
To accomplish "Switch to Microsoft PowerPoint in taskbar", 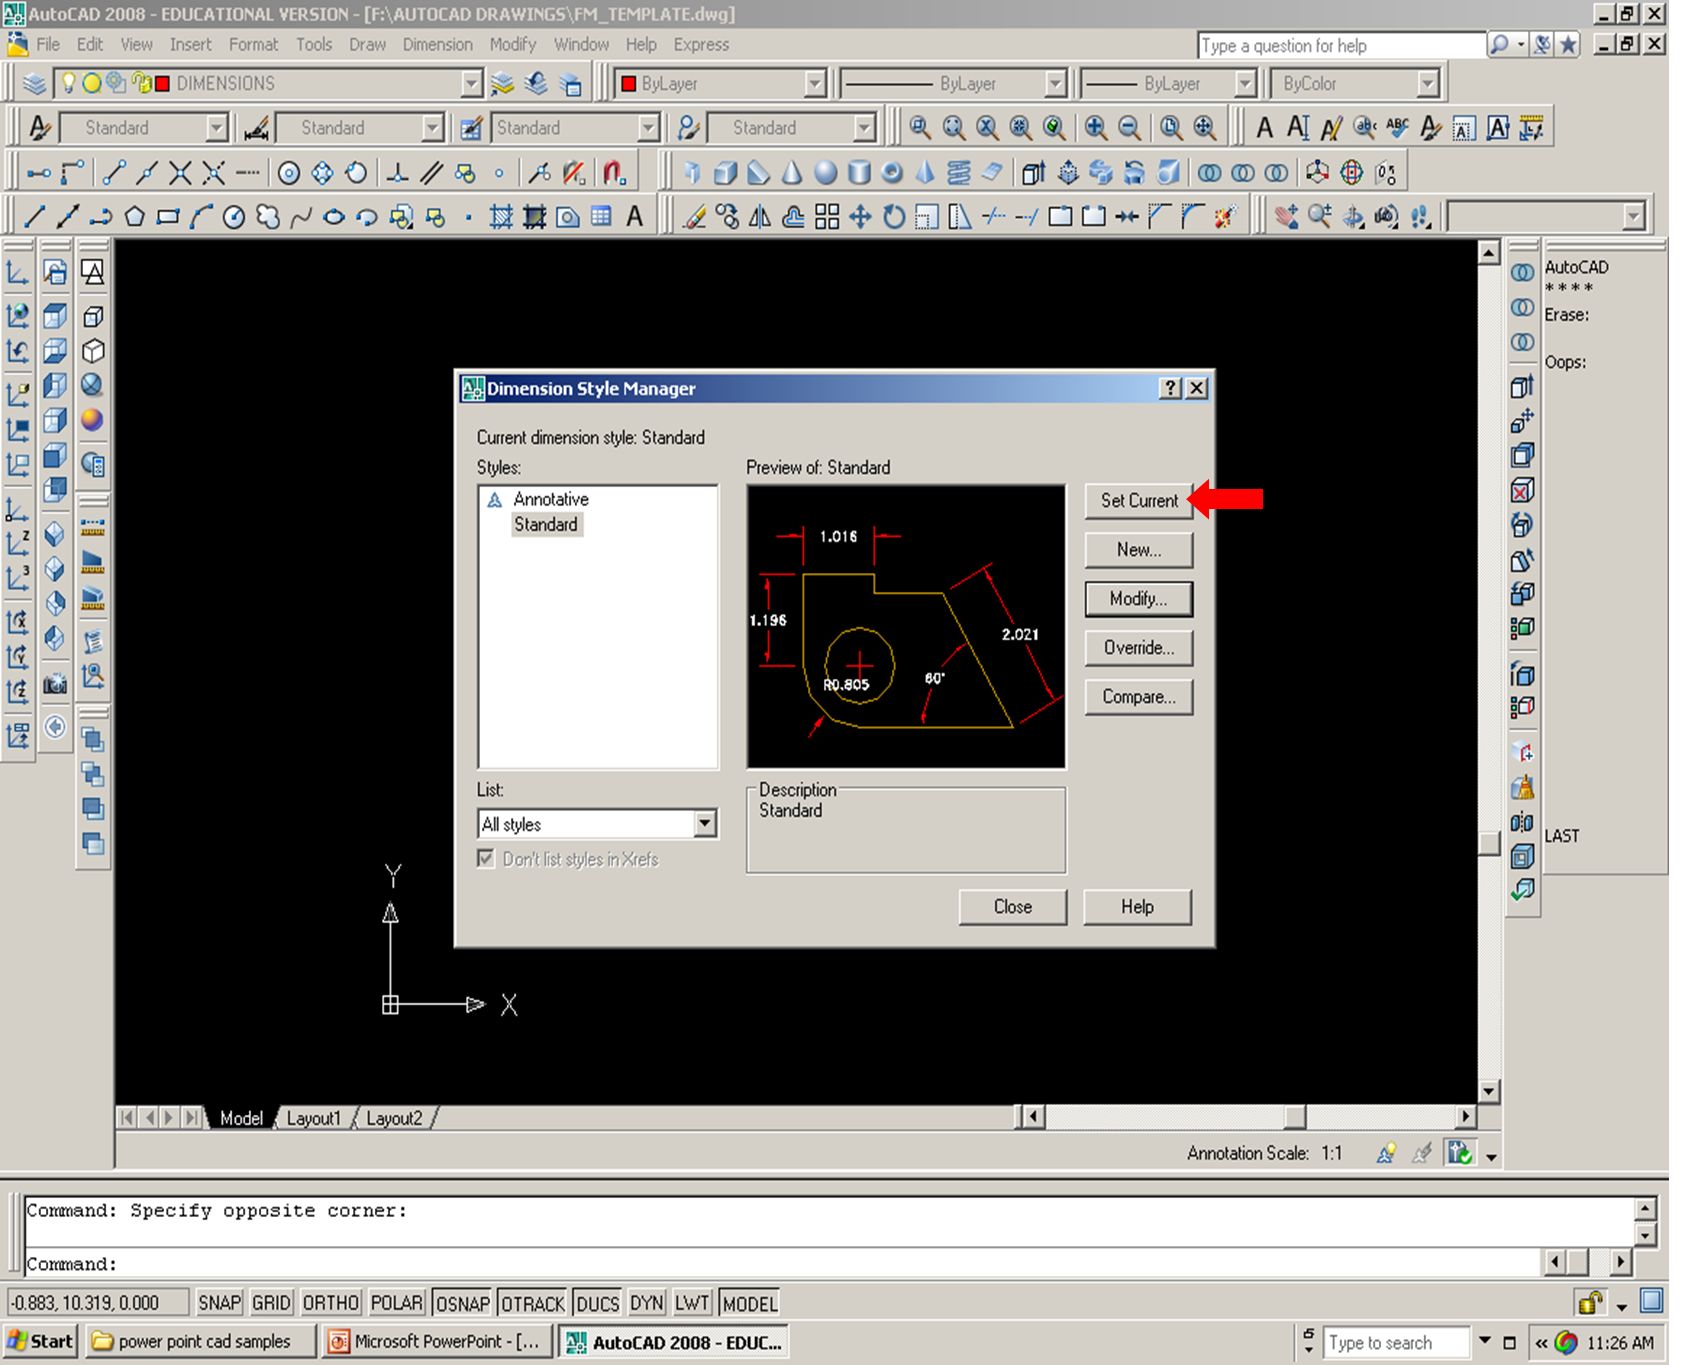I will (436, 1342).
